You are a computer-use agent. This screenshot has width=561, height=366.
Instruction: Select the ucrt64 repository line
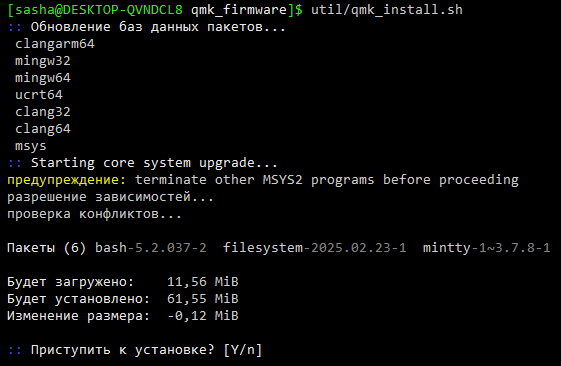coord(39,95)
